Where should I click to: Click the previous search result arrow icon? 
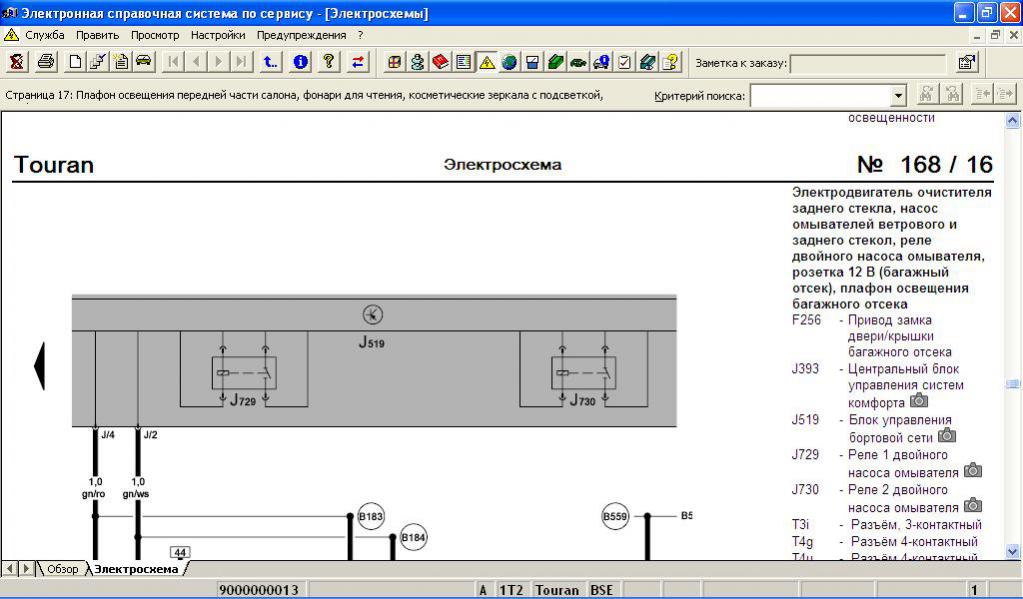(982, 95)
